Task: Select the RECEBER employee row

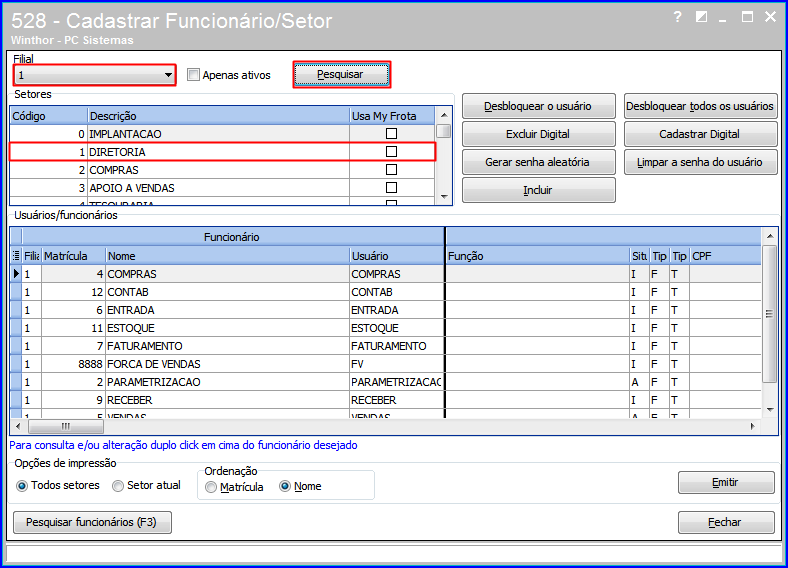Action: coord(385,400)
